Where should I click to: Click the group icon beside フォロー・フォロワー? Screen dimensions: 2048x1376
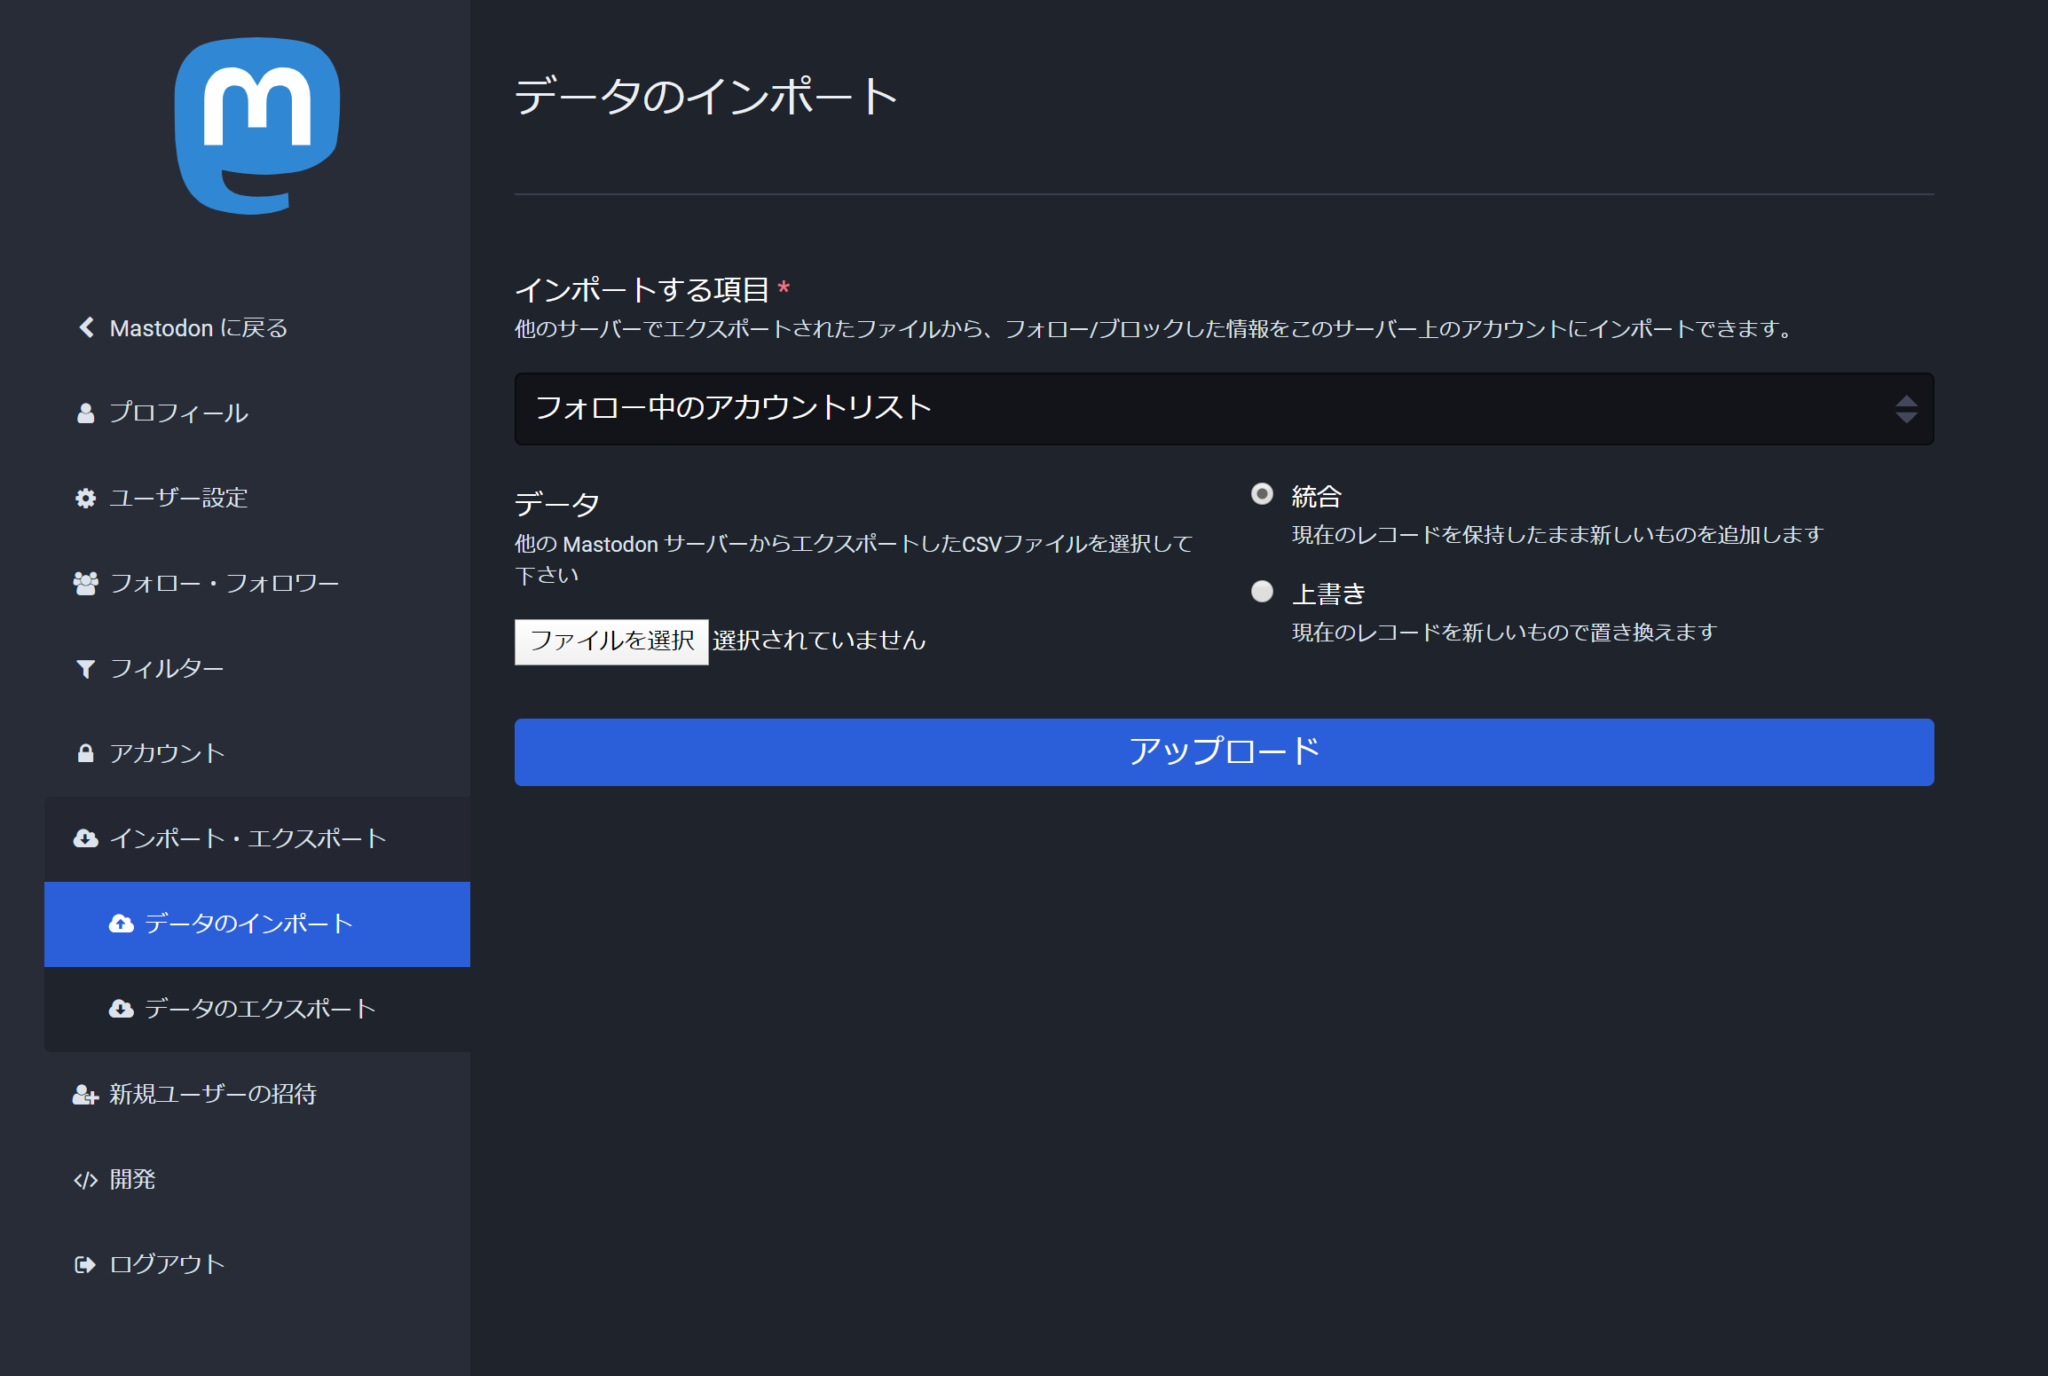pyautogui.click(x=85, y=582)
